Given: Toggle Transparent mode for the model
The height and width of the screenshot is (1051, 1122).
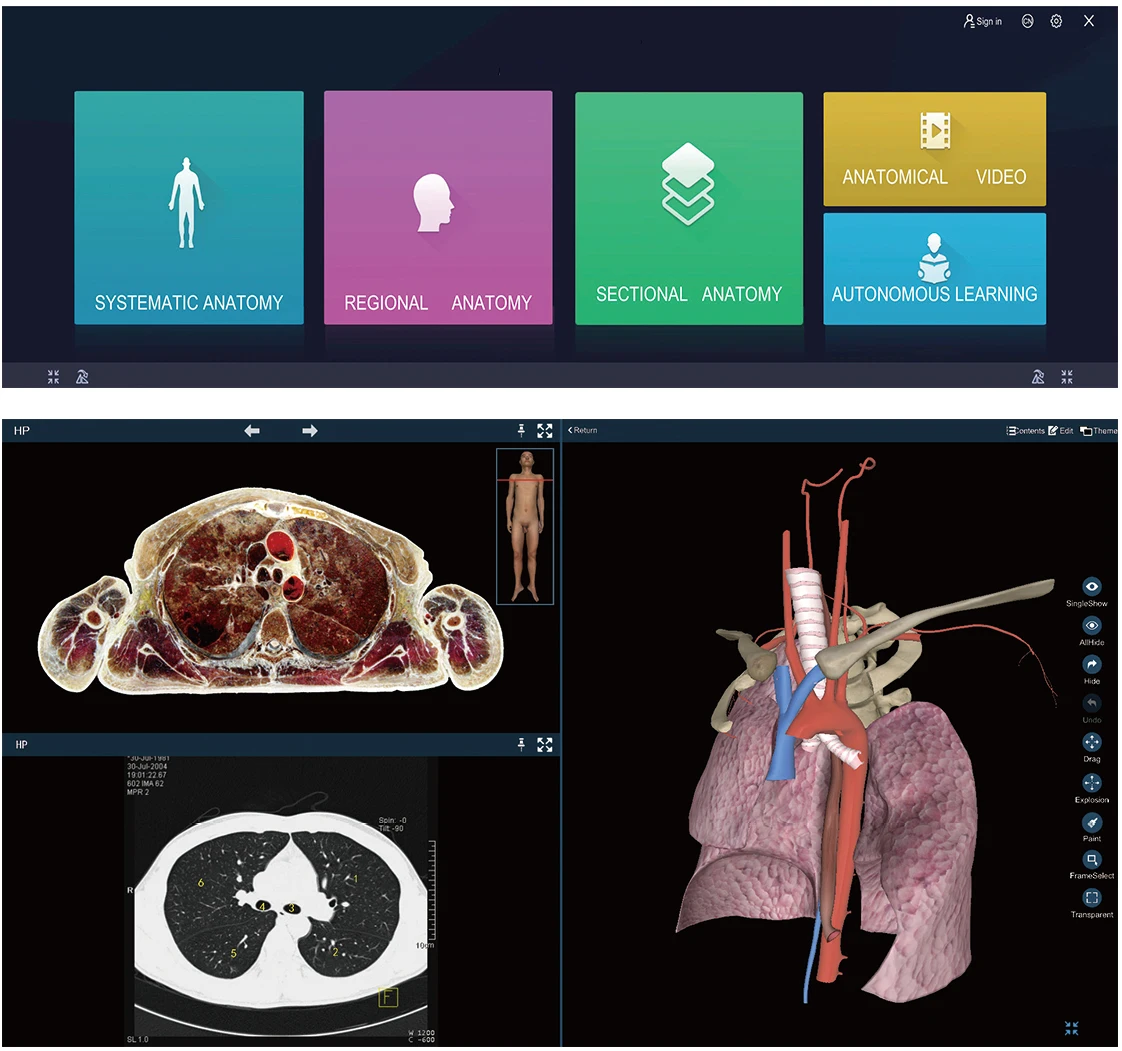Looking at the screenshot, I should (x=1092, y=898).
